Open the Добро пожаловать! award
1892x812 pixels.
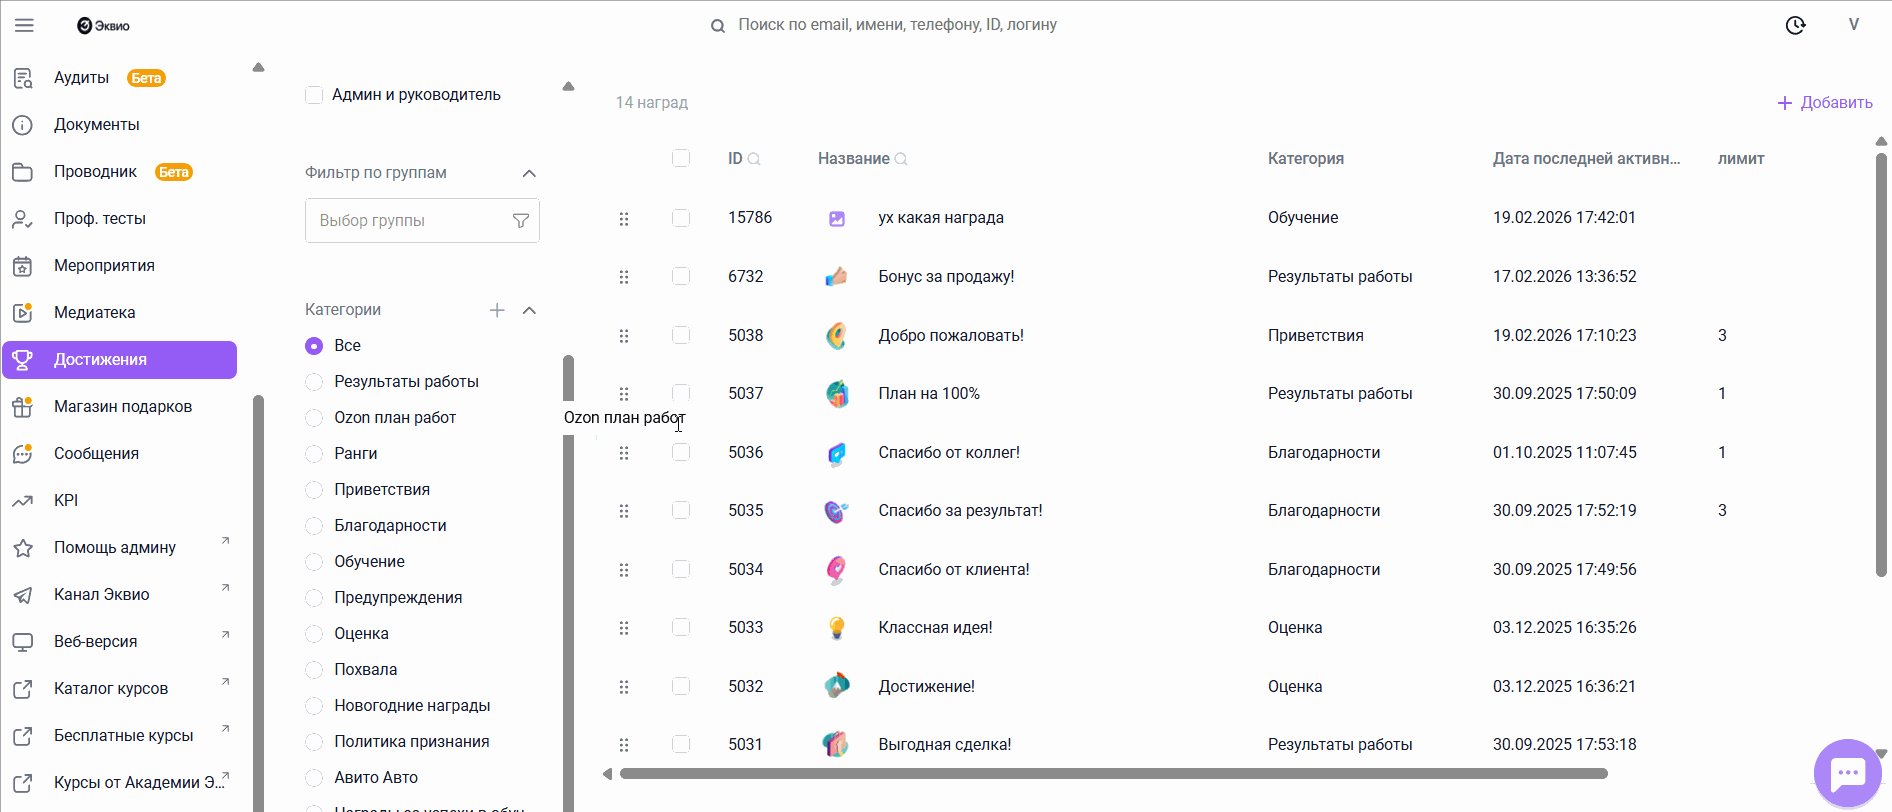tap(950, 336)
